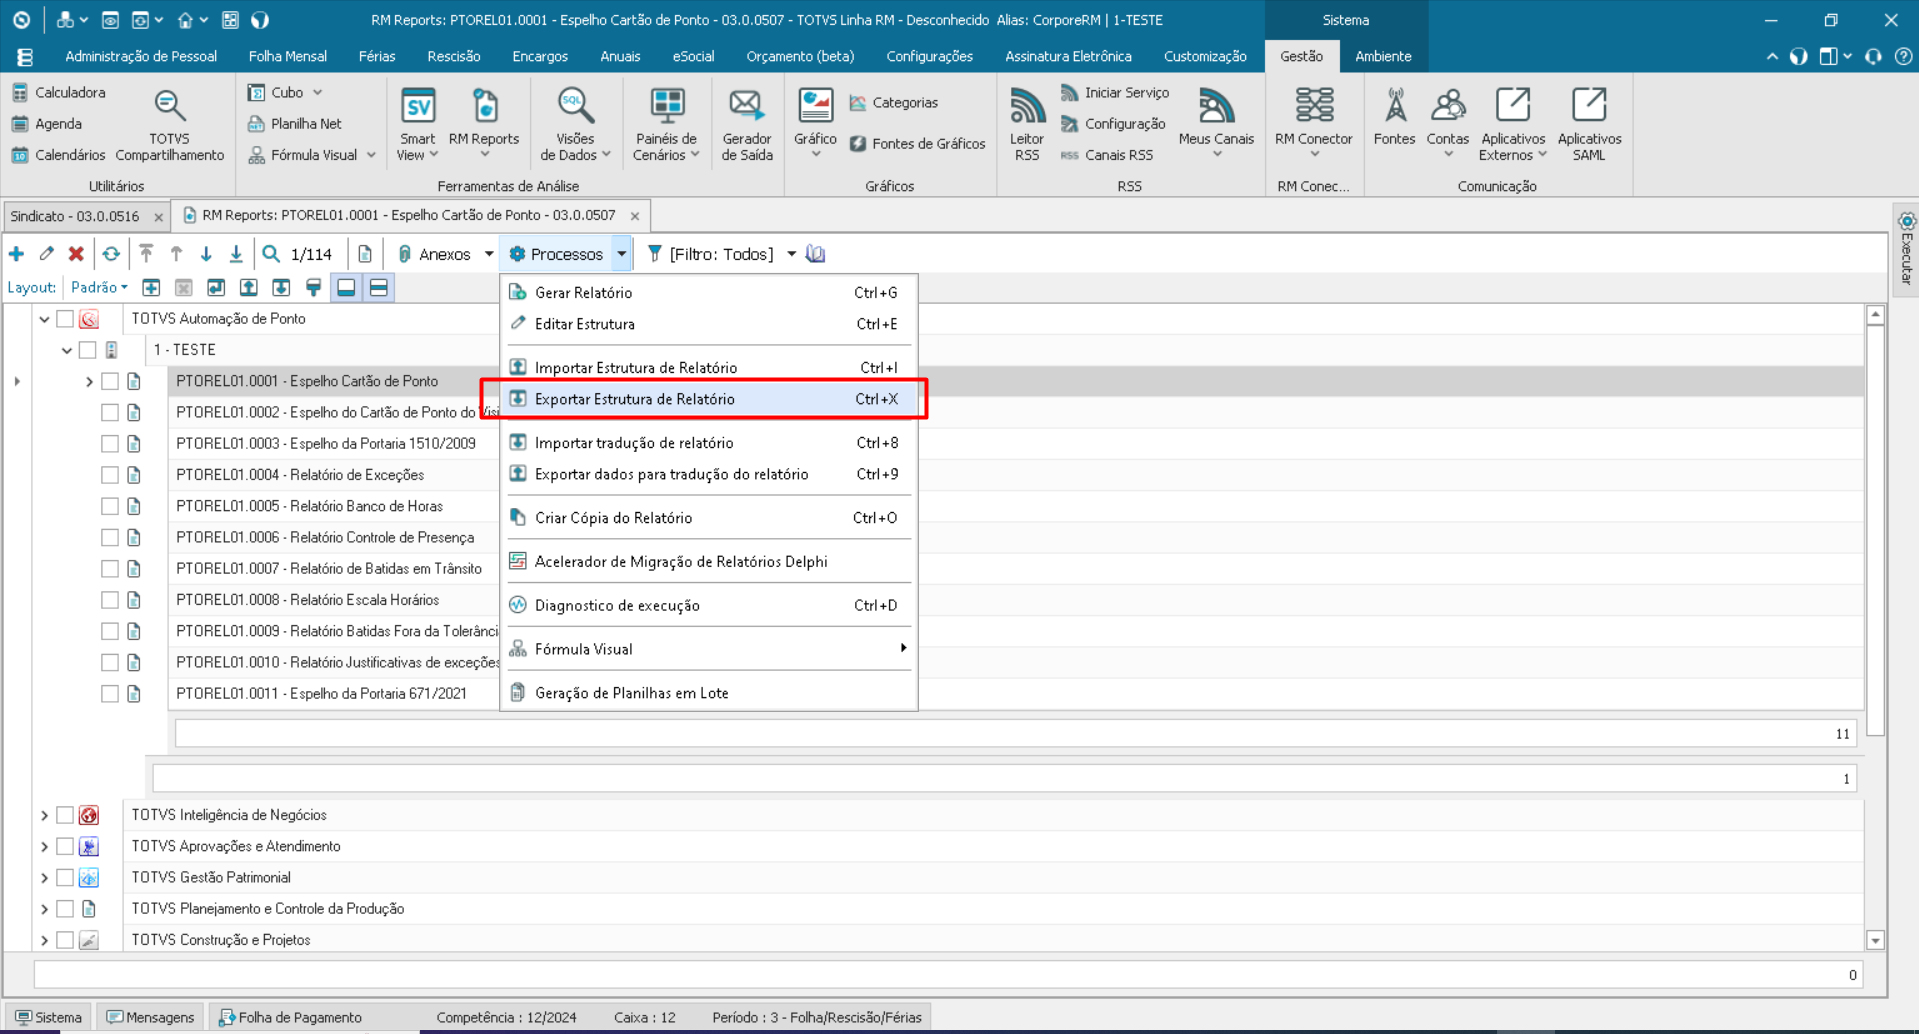
Task: Open Leitor RSS reader
Action: click(x=1026, y=126)
